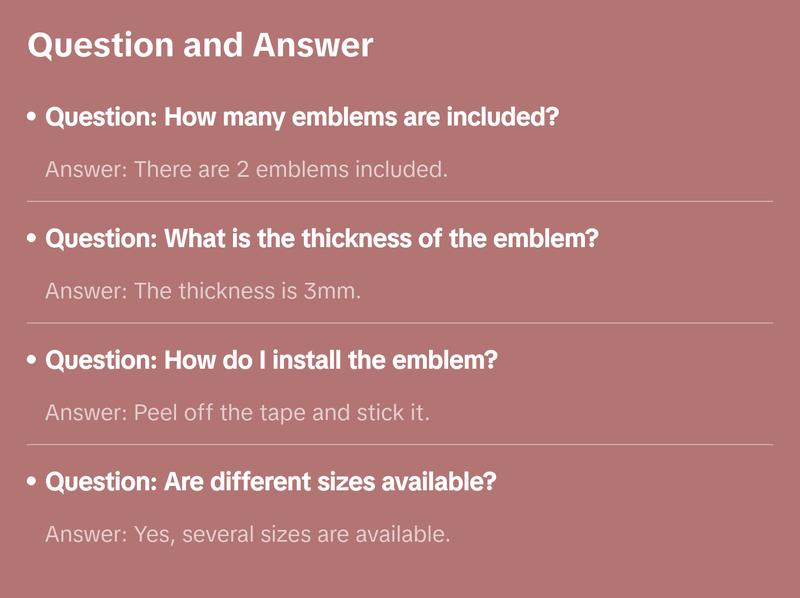Click the answer 'There are 2 emblems included.'
Screen dimensions: 800x598
[x=246, y=169]
